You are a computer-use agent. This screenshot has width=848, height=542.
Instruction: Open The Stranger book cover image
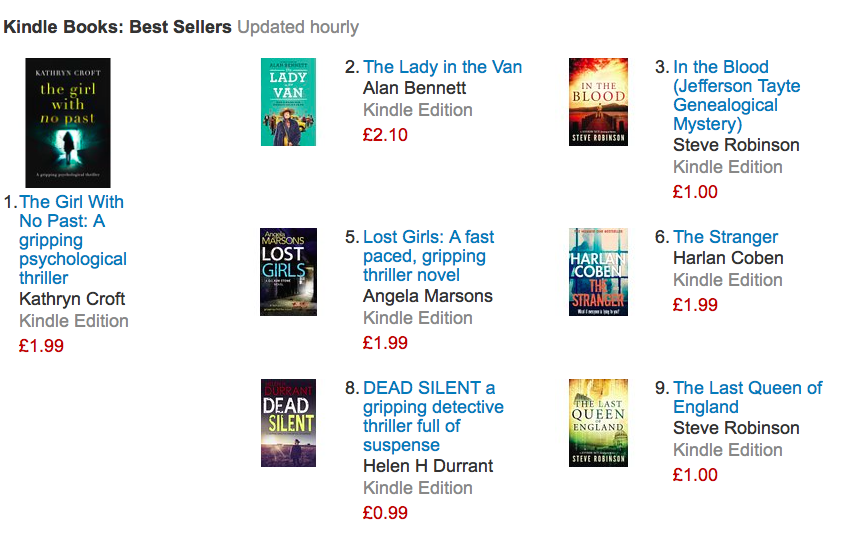tap(598, 272)
